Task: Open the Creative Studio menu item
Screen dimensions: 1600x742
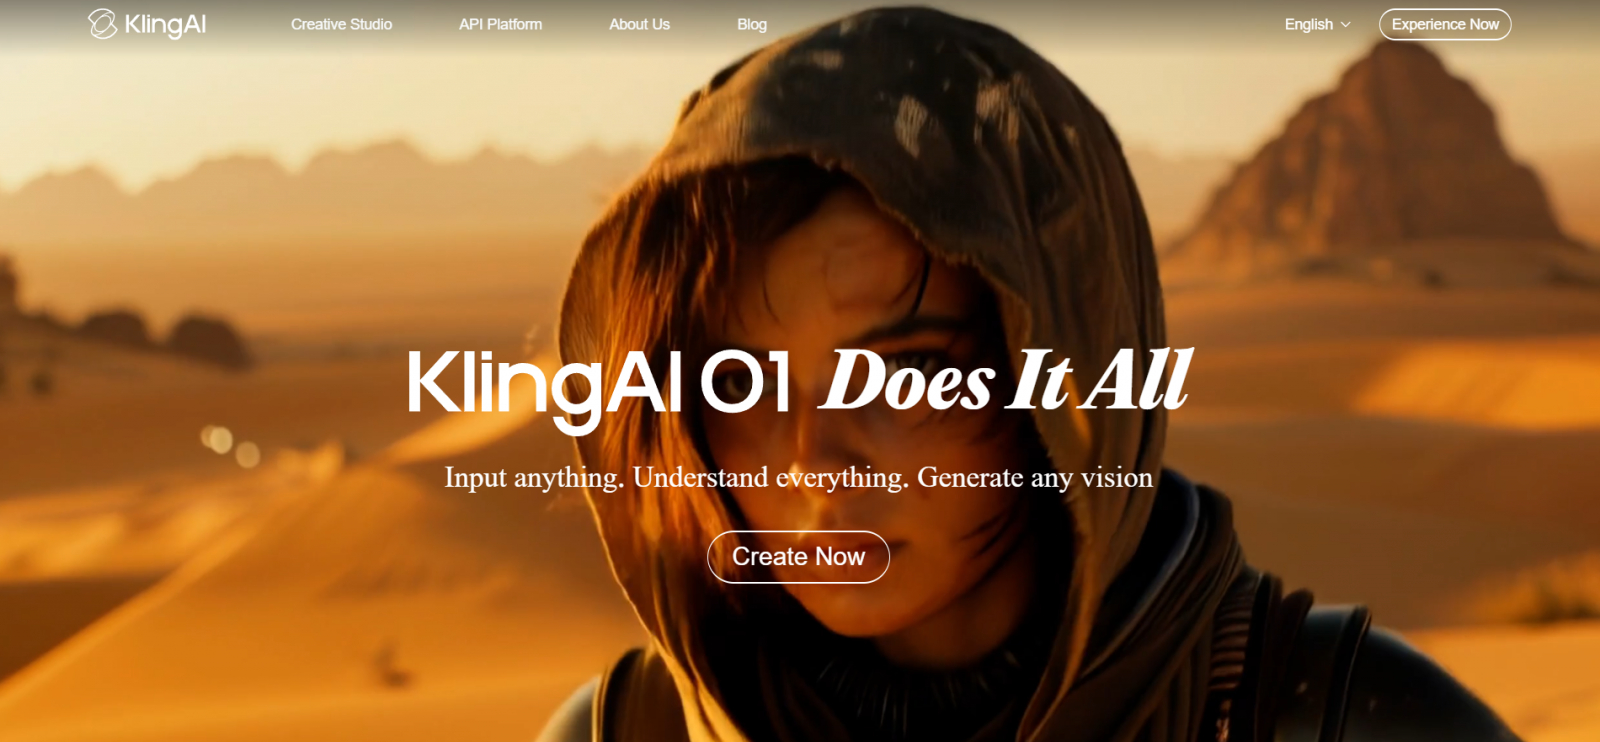Action: [341, 24]
